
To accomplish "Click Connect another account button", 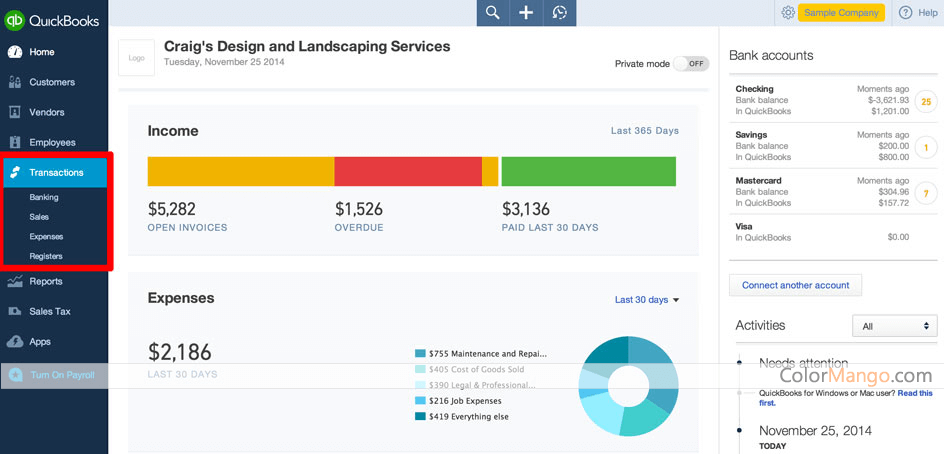I will (795, 285).
